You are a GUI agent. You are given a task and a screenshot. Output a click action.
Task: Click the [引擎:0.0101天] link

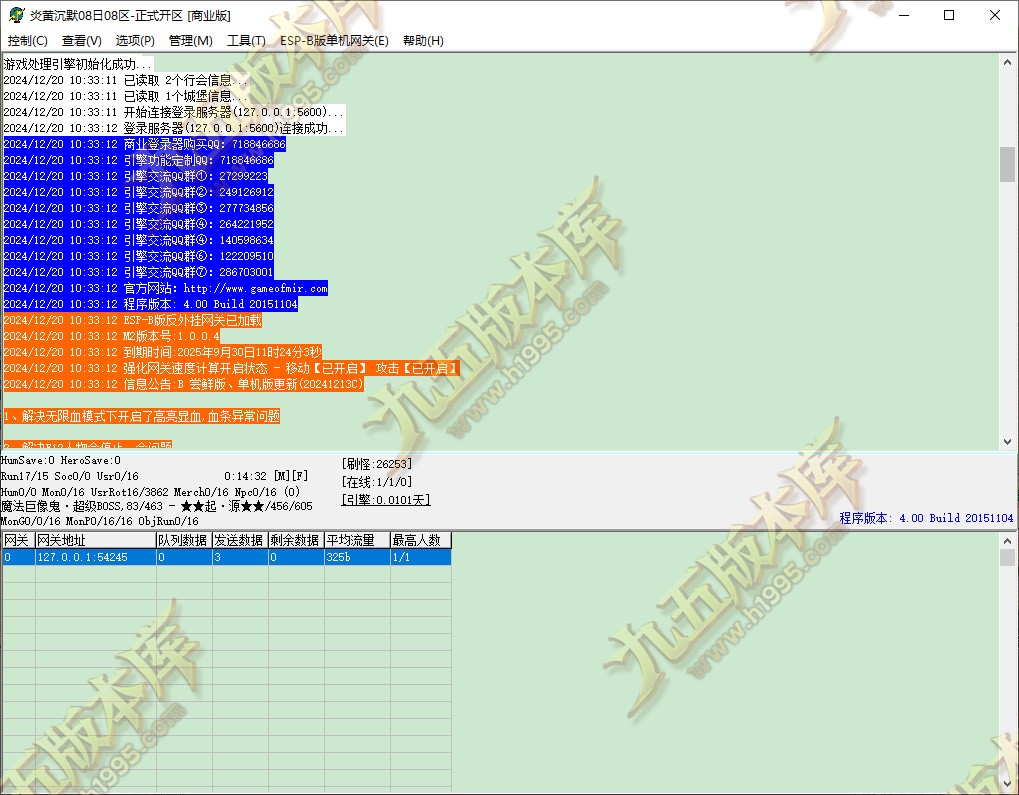point(386,500)
